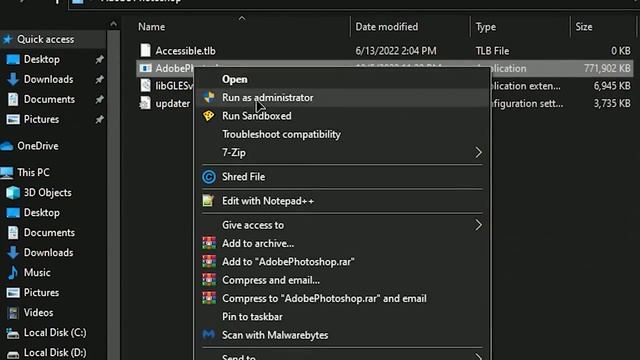Choose Scan with Malwarebytes
The image size is (640, 360).
click(x=342, y=335)
